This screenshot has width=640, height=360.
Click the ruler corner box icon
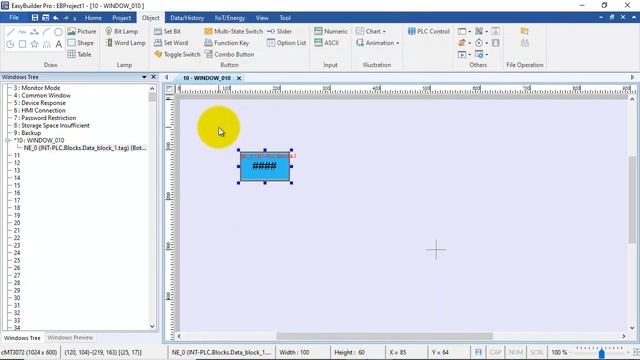tap(169, 89)
